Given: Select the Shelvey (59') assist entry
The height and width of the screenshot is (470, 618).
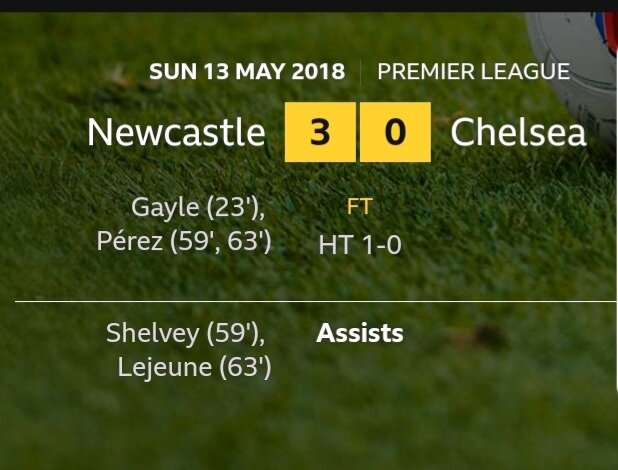Looking at the screenshot, I should [186, 334].
